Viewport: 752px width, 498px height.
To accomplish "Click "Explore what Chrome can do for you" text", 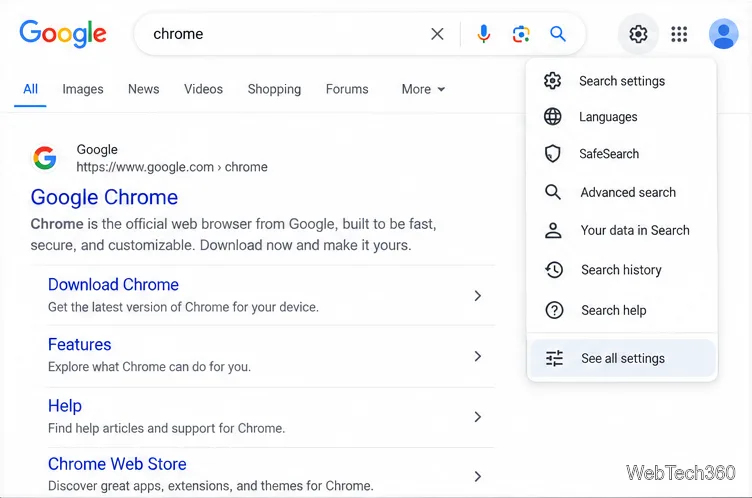I will [149, 367].
